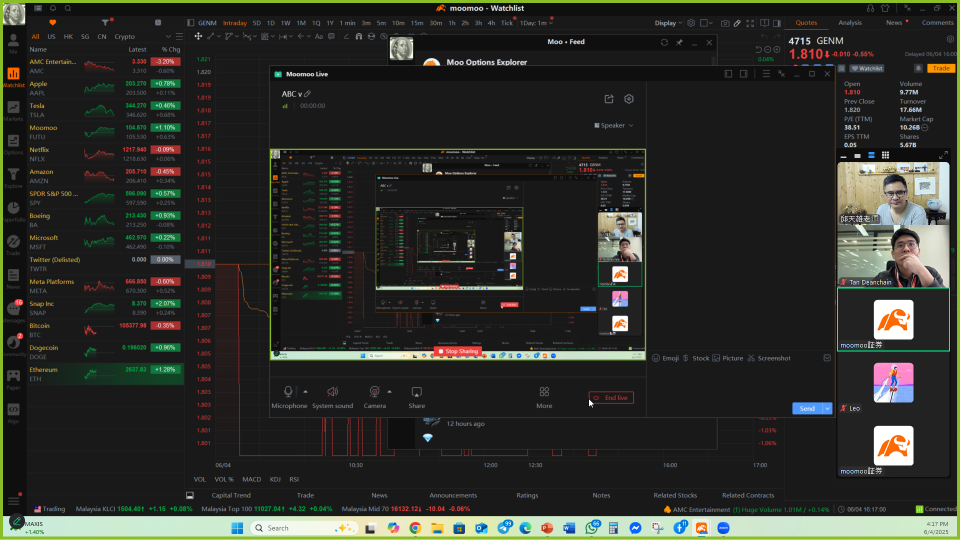Click the share link icon in Moomoo Live
The width and height of the screenshot is (960, 540).
click(609, 99)
